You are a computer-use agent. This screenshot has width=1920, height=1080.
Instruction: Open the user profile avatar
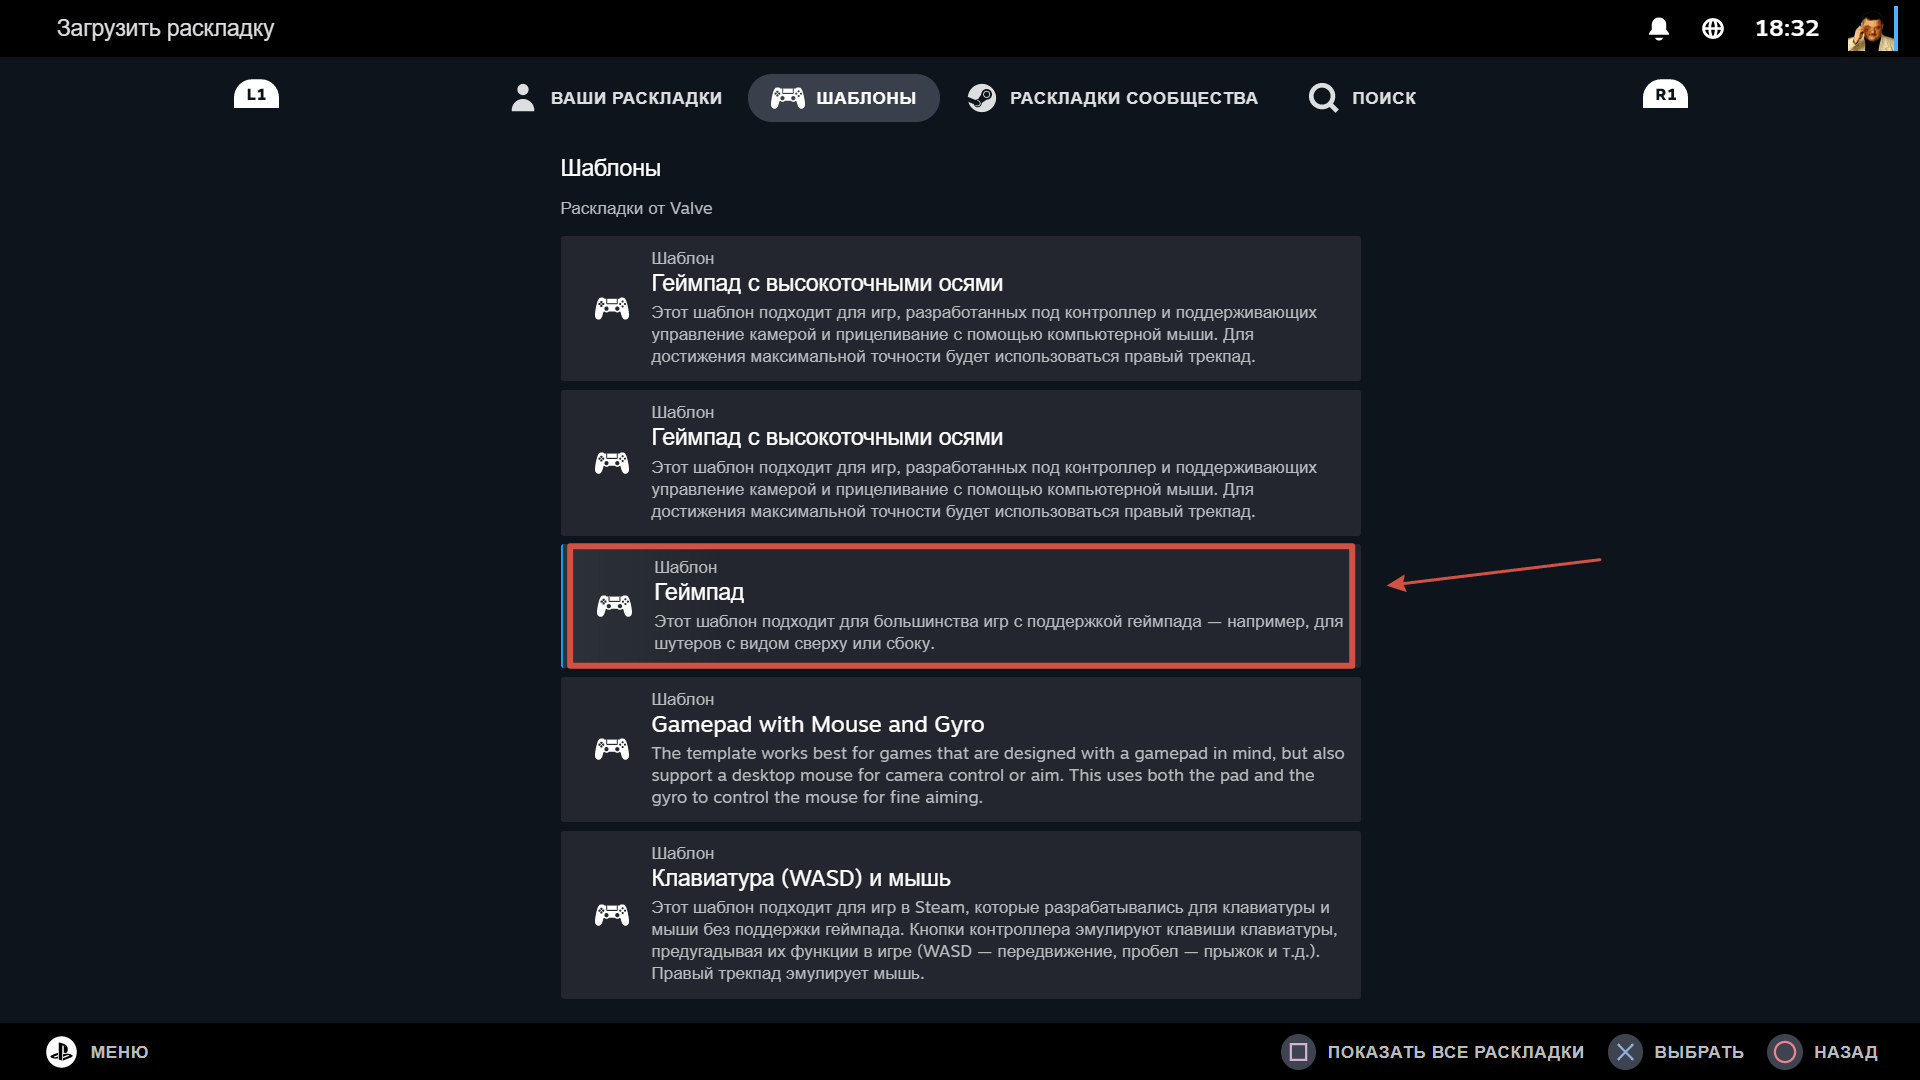tap(1871, 28)
